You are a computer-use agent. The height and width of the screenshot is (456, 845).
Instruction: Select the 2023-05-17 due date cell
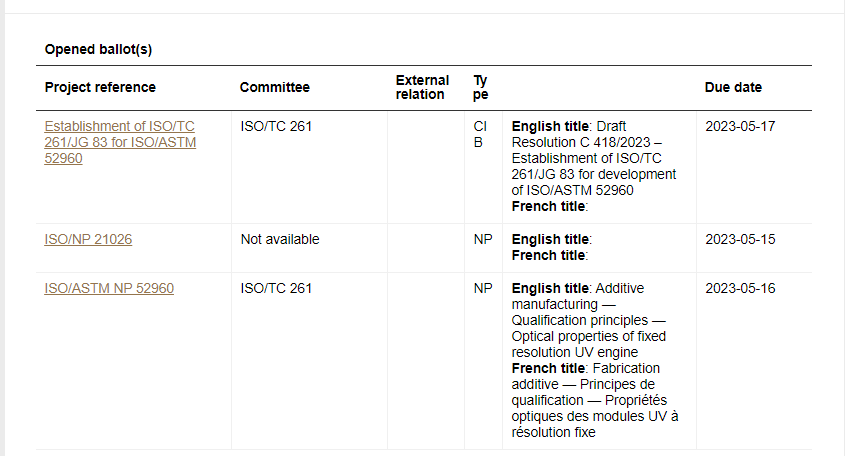tap(740, 126)
